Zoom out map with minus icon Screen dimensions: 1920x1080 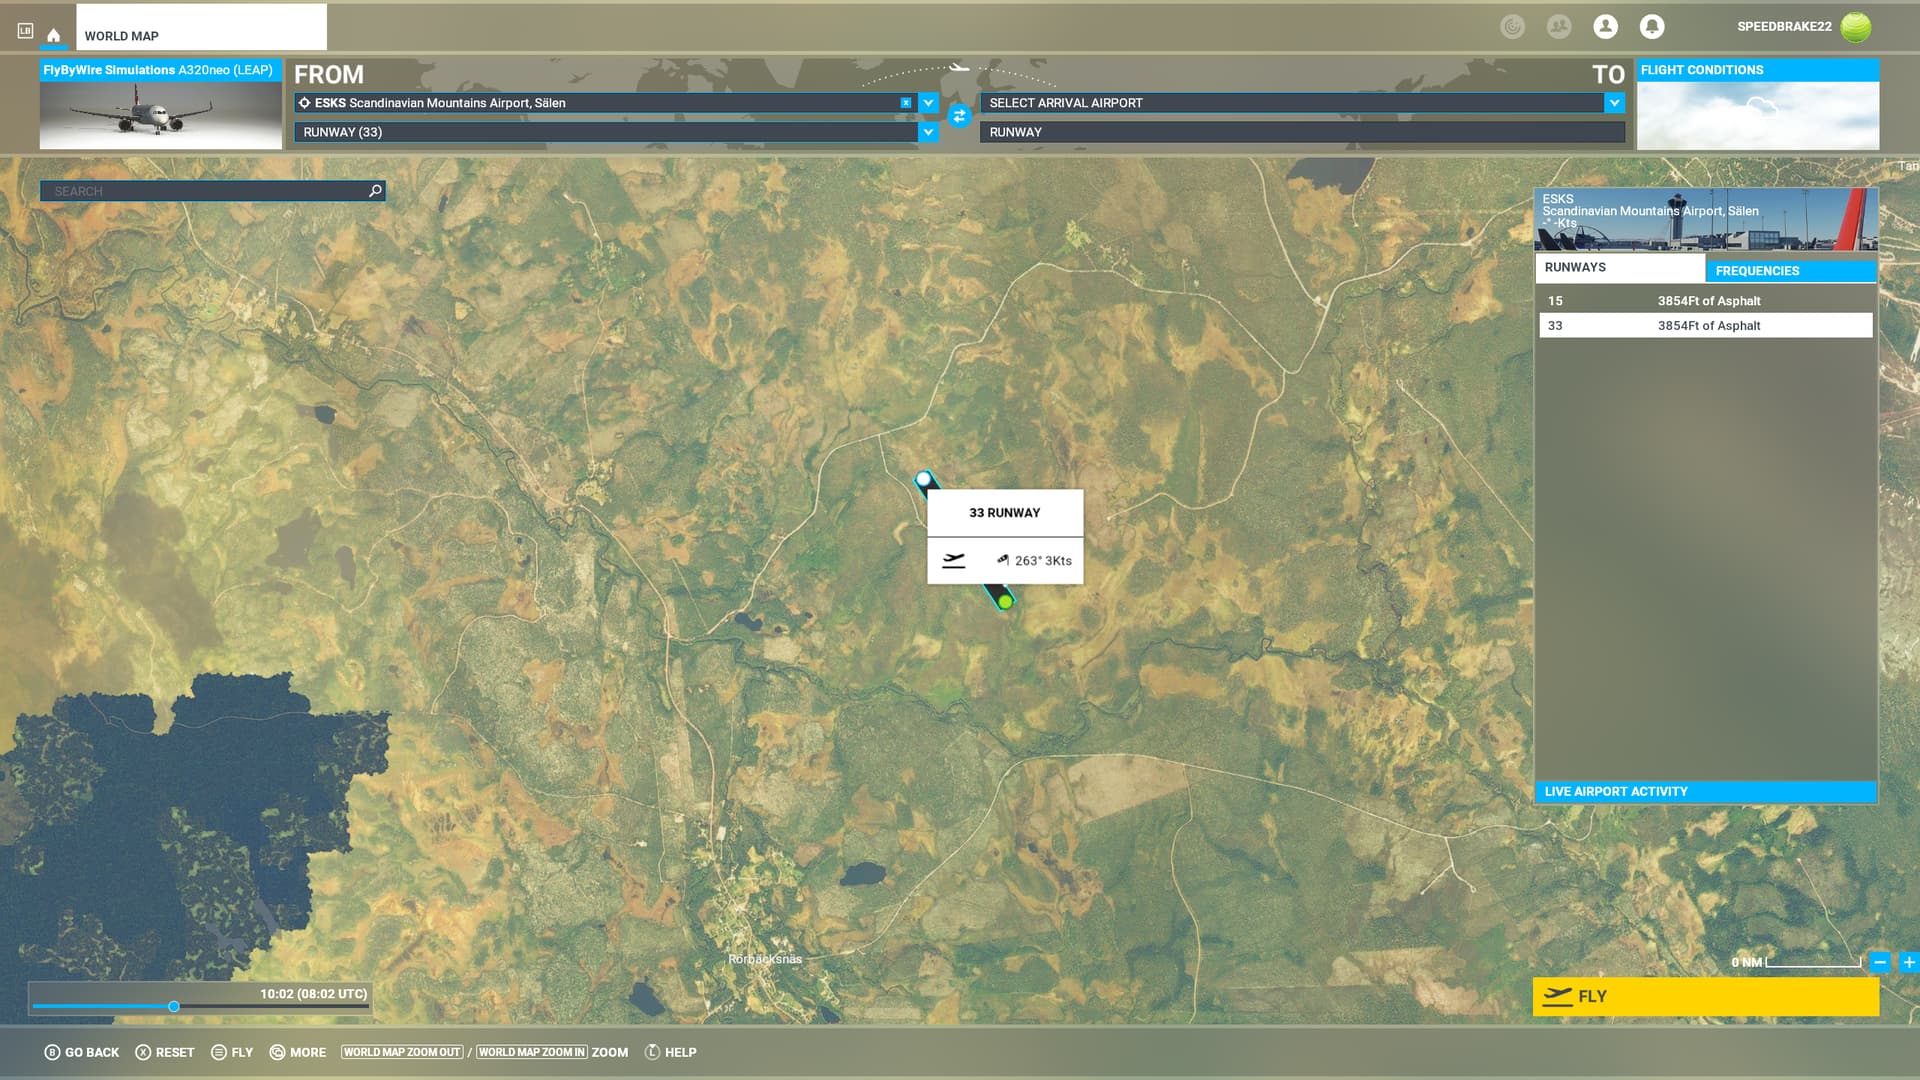point(1880,962)
